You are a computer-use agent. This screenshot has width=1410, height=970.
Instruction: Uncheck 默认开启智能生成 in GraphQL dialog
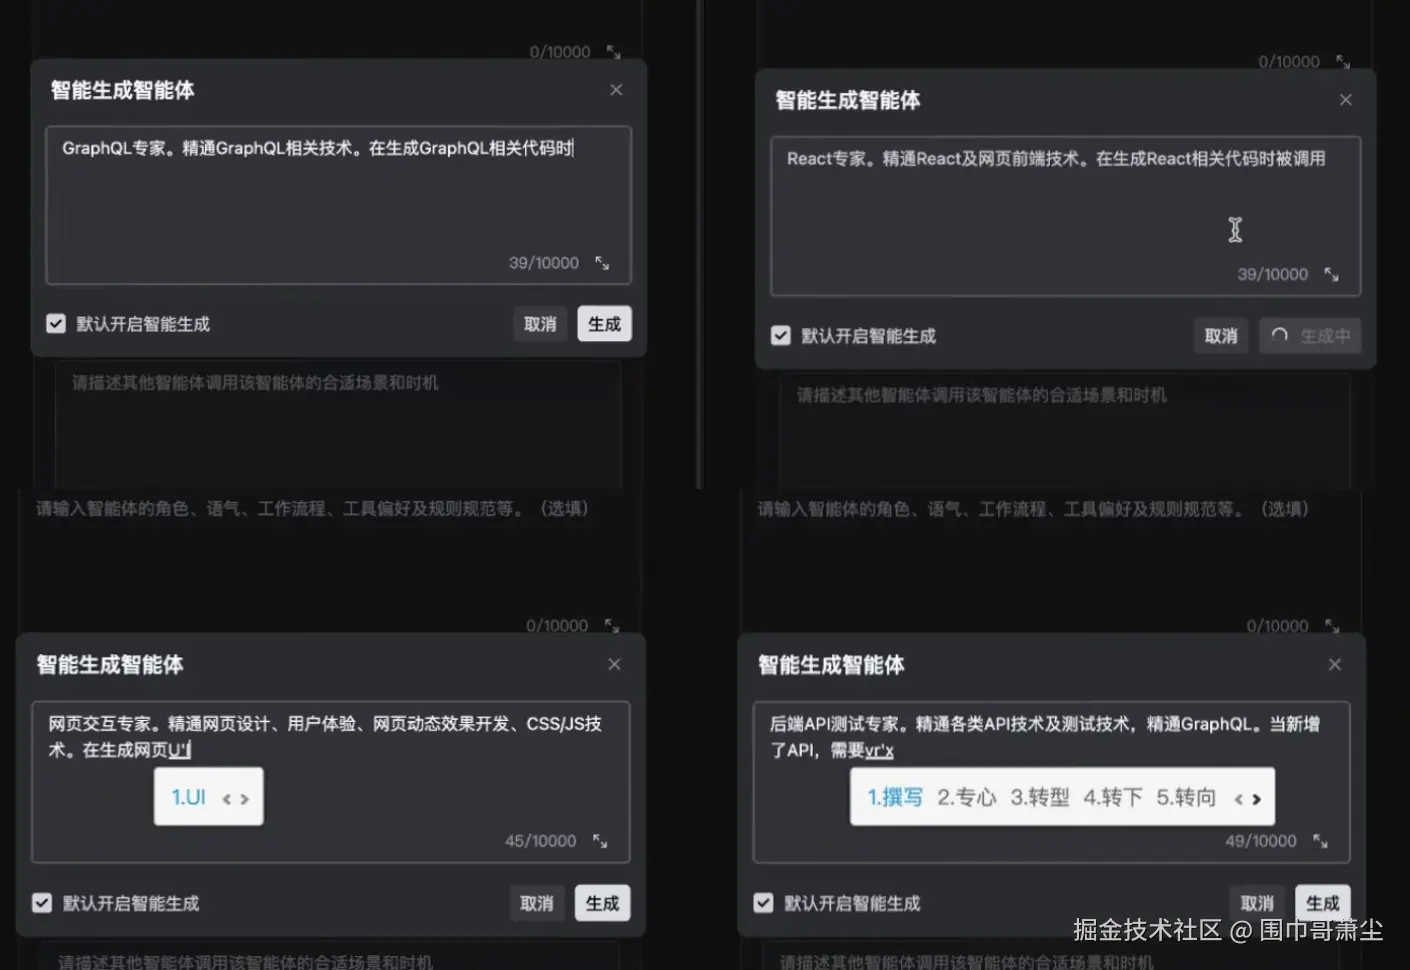[x=56, y=323]
